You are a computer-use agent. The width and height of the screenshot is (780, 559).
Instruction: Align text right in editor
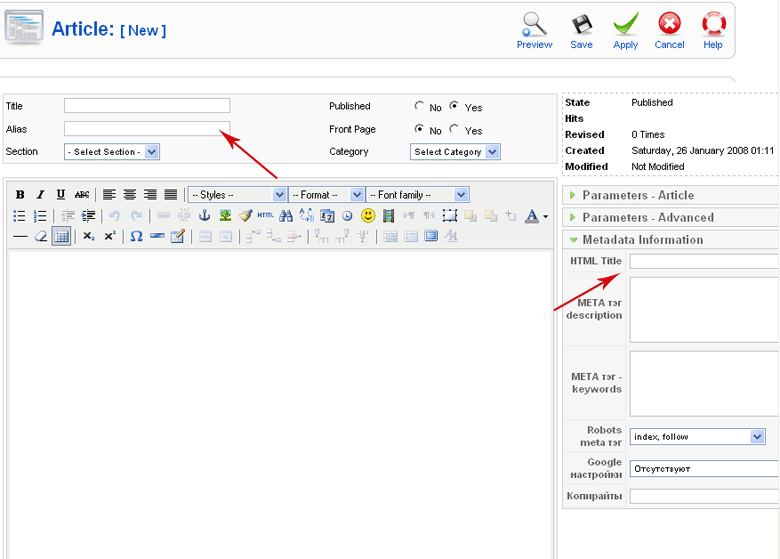pos(150,194)
